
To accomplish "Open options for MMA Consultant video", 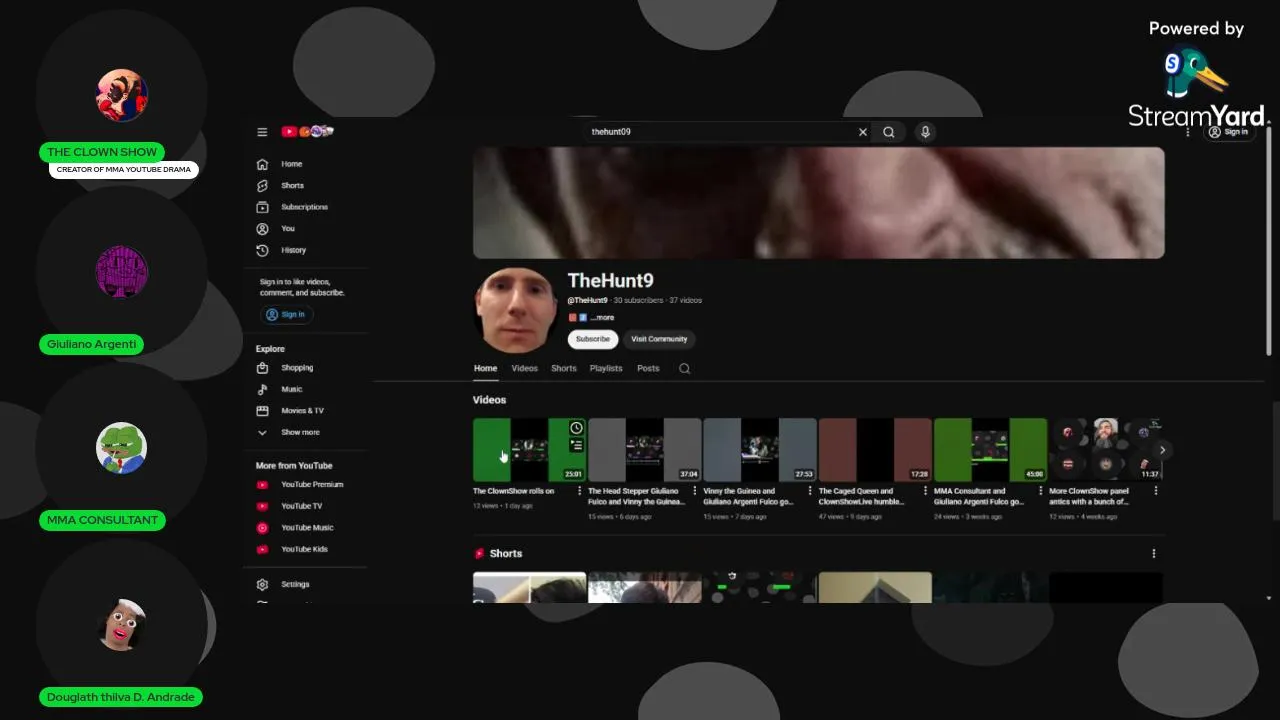I will [1040, 491].
